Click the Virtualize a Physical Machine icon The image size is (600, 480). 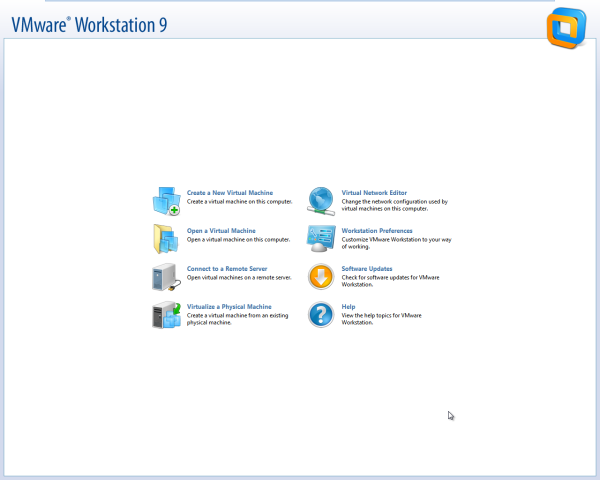166,315
